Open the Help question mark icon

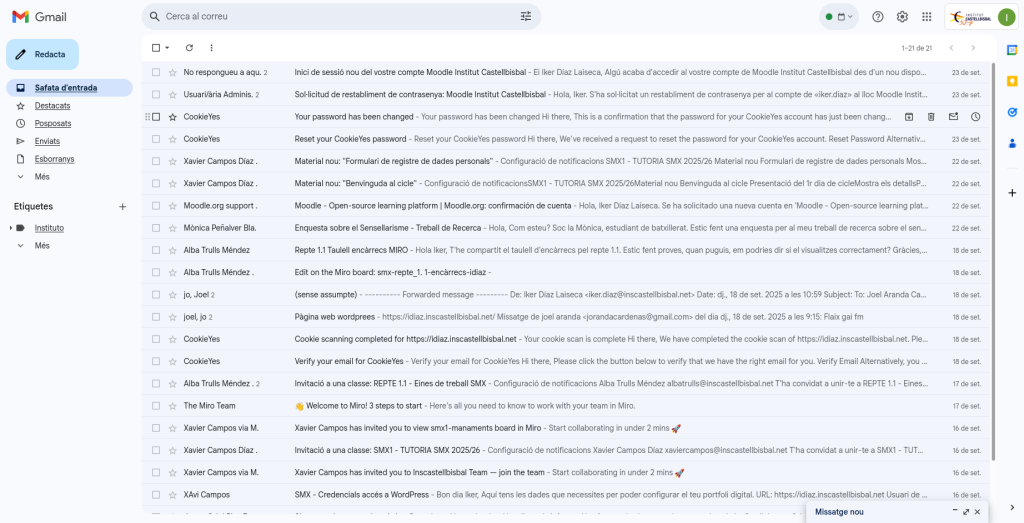point(878,16)
